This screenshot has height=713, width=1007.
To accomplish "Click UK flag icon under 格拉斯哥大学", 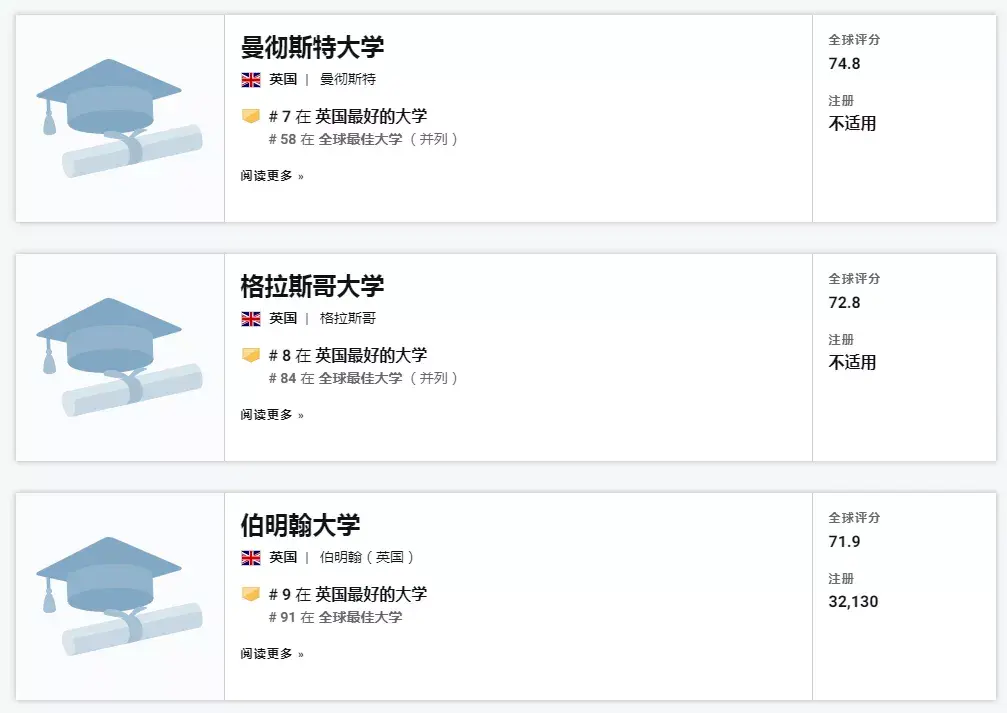I will [251, 319].
